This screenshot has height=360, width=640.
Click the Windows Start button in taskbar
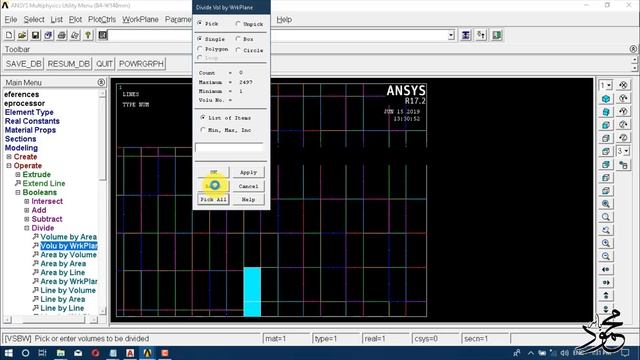(x=8, y=353)
